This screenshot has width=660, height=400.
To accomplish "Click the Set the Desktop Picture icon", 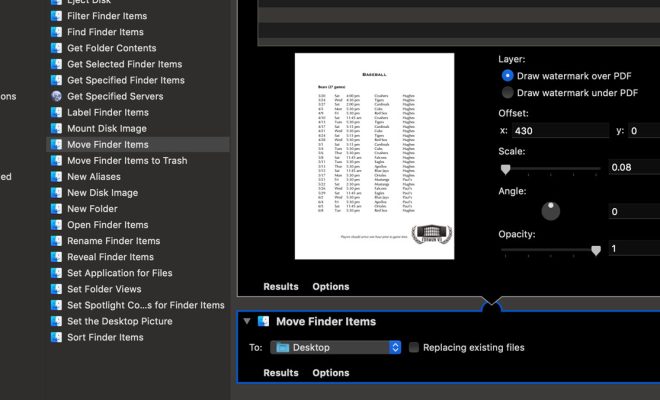I will click(x=56, y=321).
